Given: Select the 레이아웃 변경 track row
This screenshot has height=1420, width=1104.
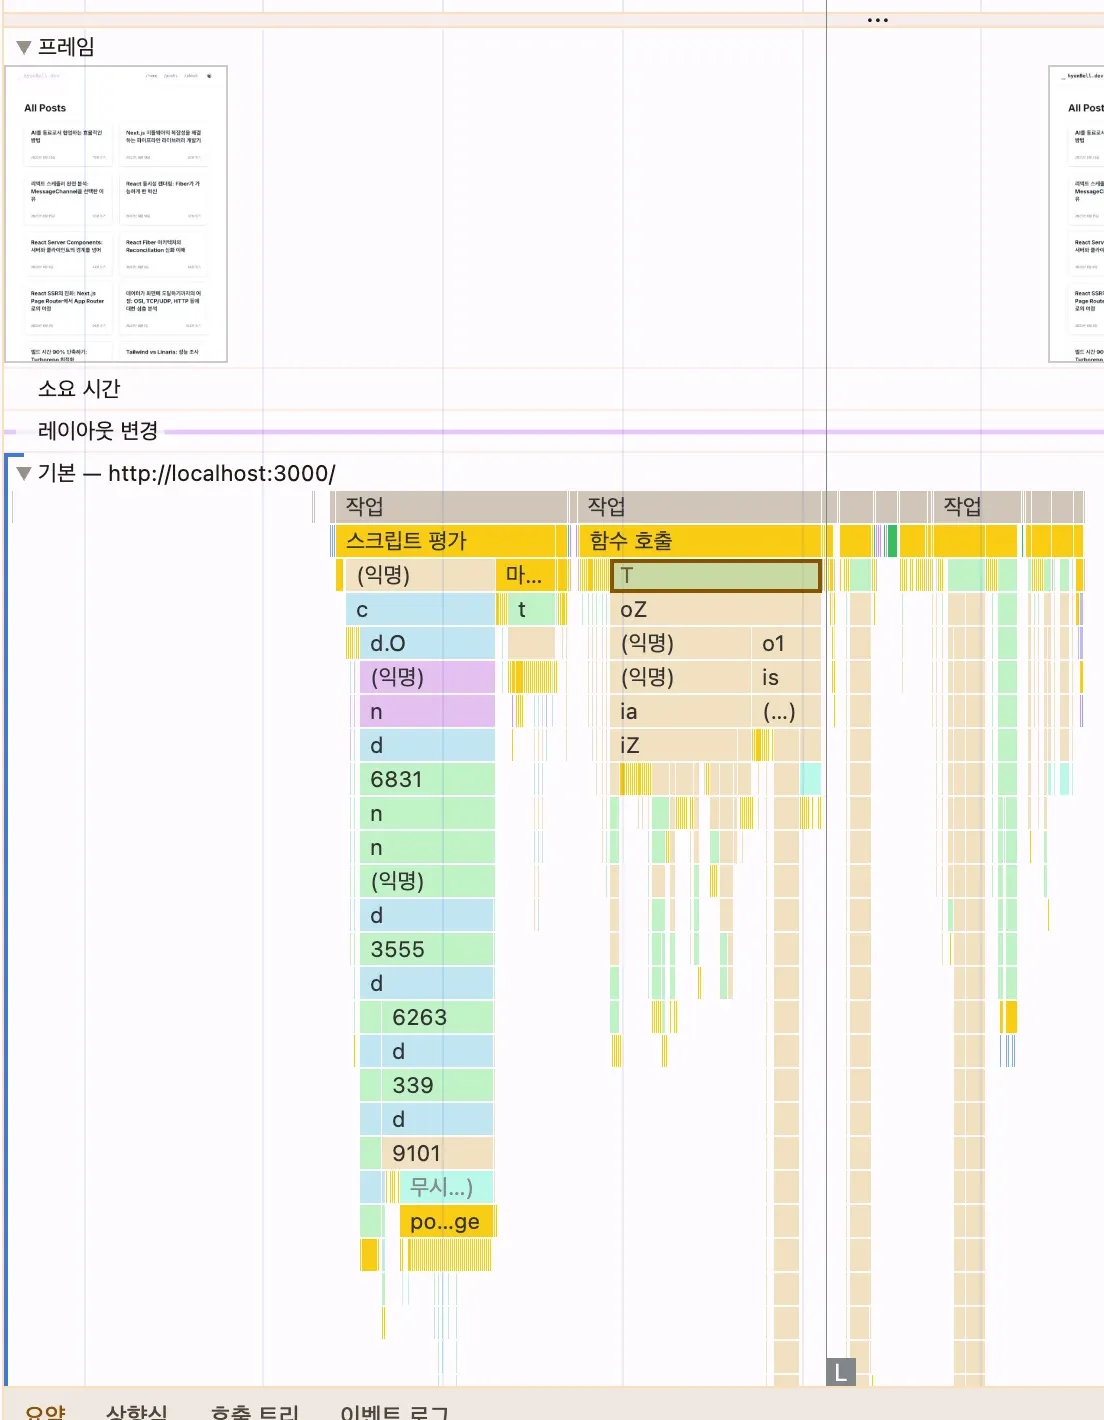Looking at the screenshot, I should coord(552,431).
